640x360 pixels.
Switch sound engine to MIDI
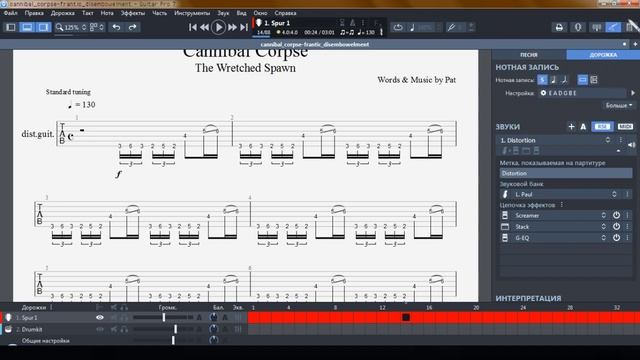click(625, 127)
